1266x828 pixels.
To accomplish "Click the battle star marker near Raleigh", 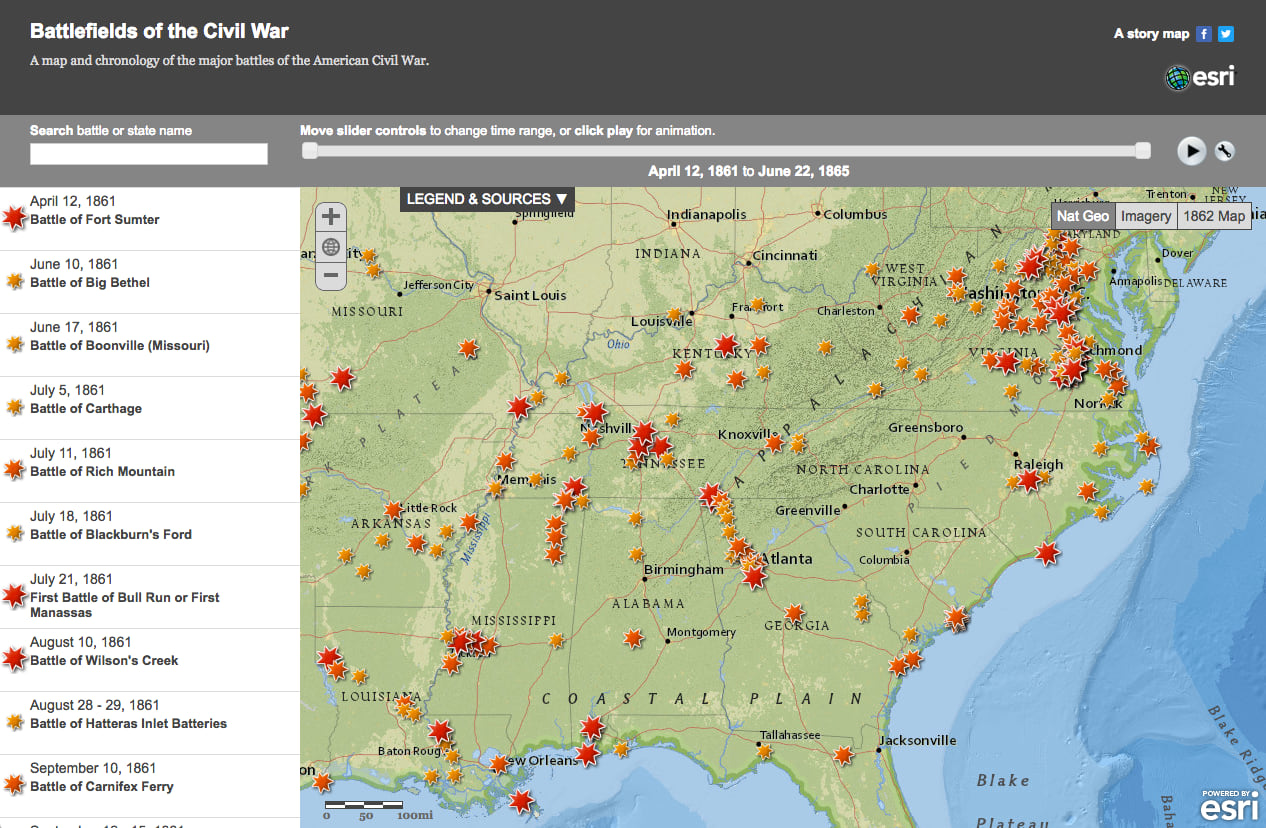I will [x=1029, y=480].
